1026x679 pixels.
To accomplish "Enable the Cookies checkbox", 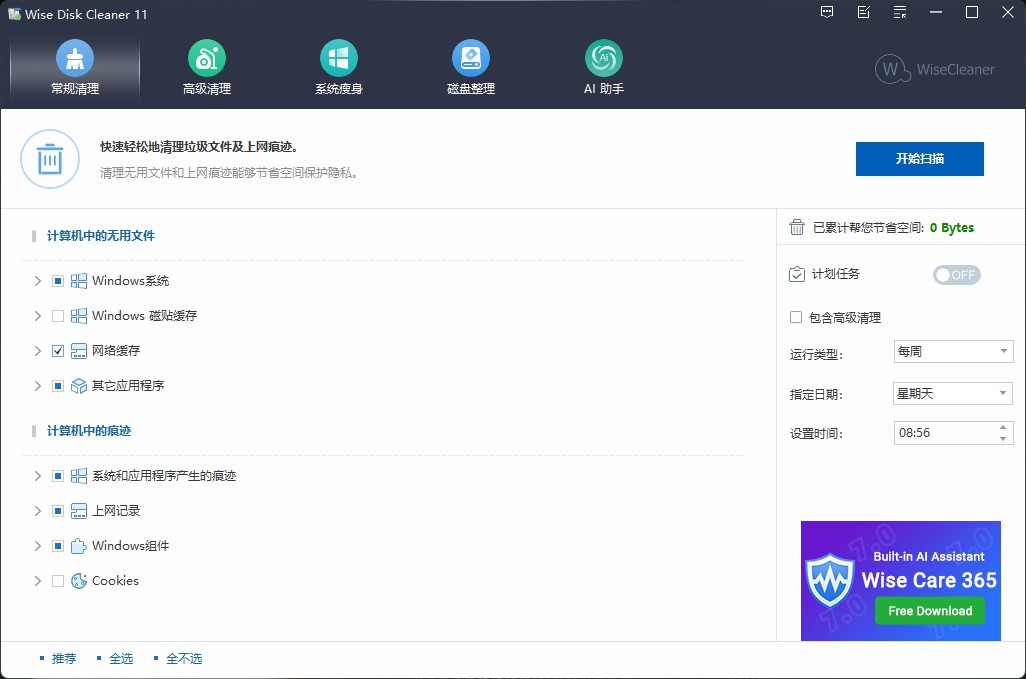I will pyautogui.click(x=58, y=581).
